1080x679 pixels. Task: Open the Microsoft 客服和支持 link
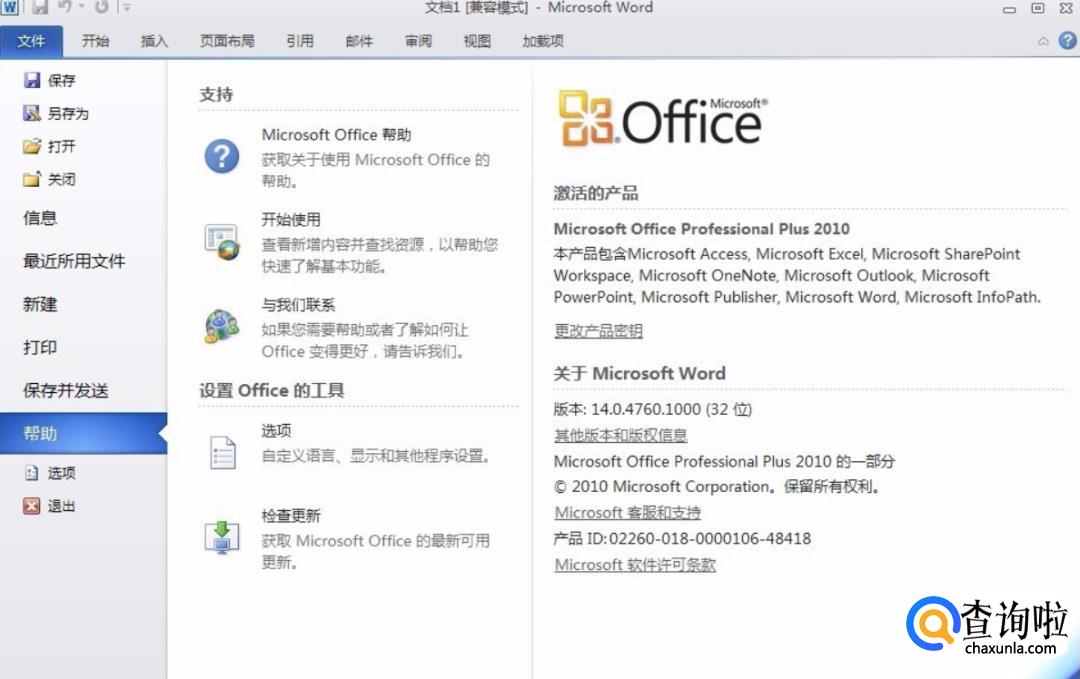[x=627, y=513]
